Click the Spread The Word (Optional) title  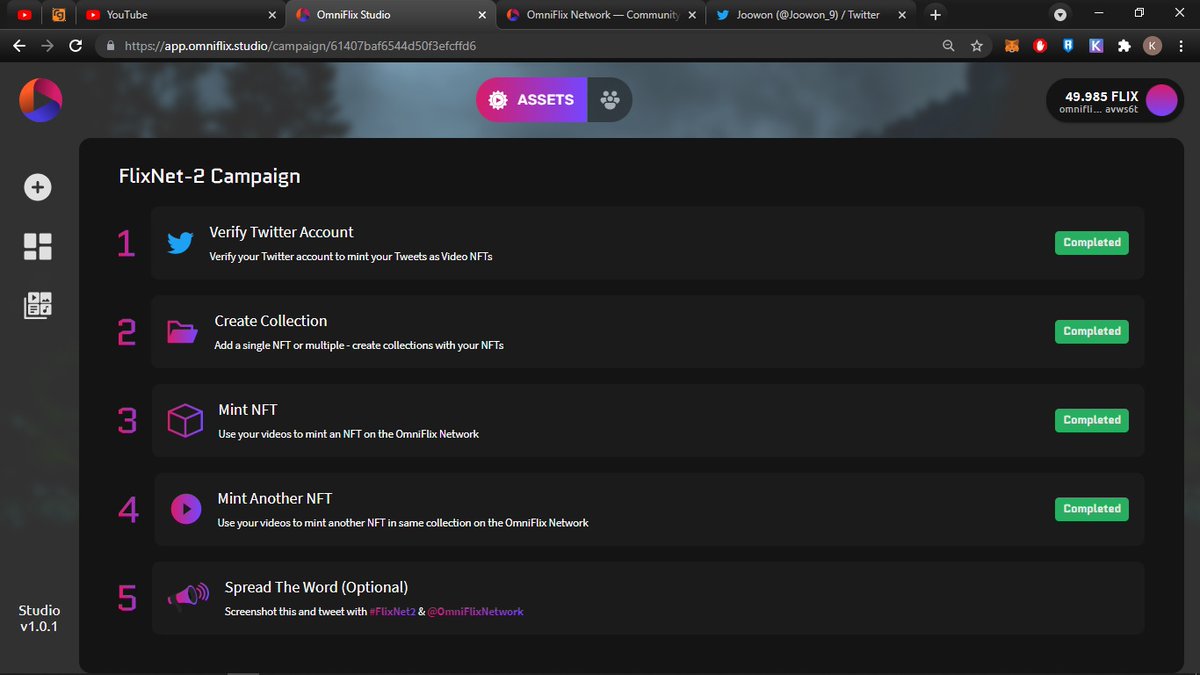pos(316,587)
